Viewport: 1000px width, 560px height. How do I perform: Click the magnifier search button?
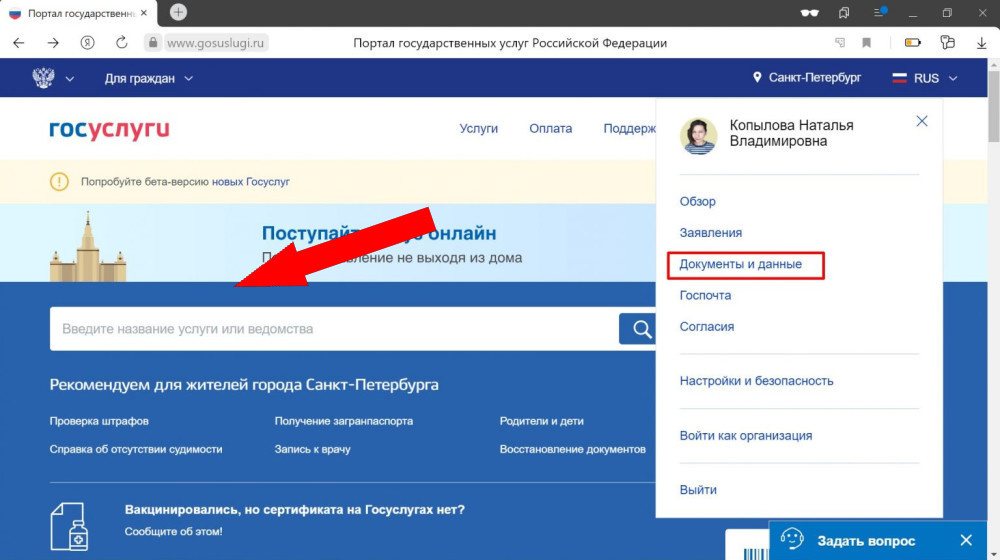pos(638,328)
